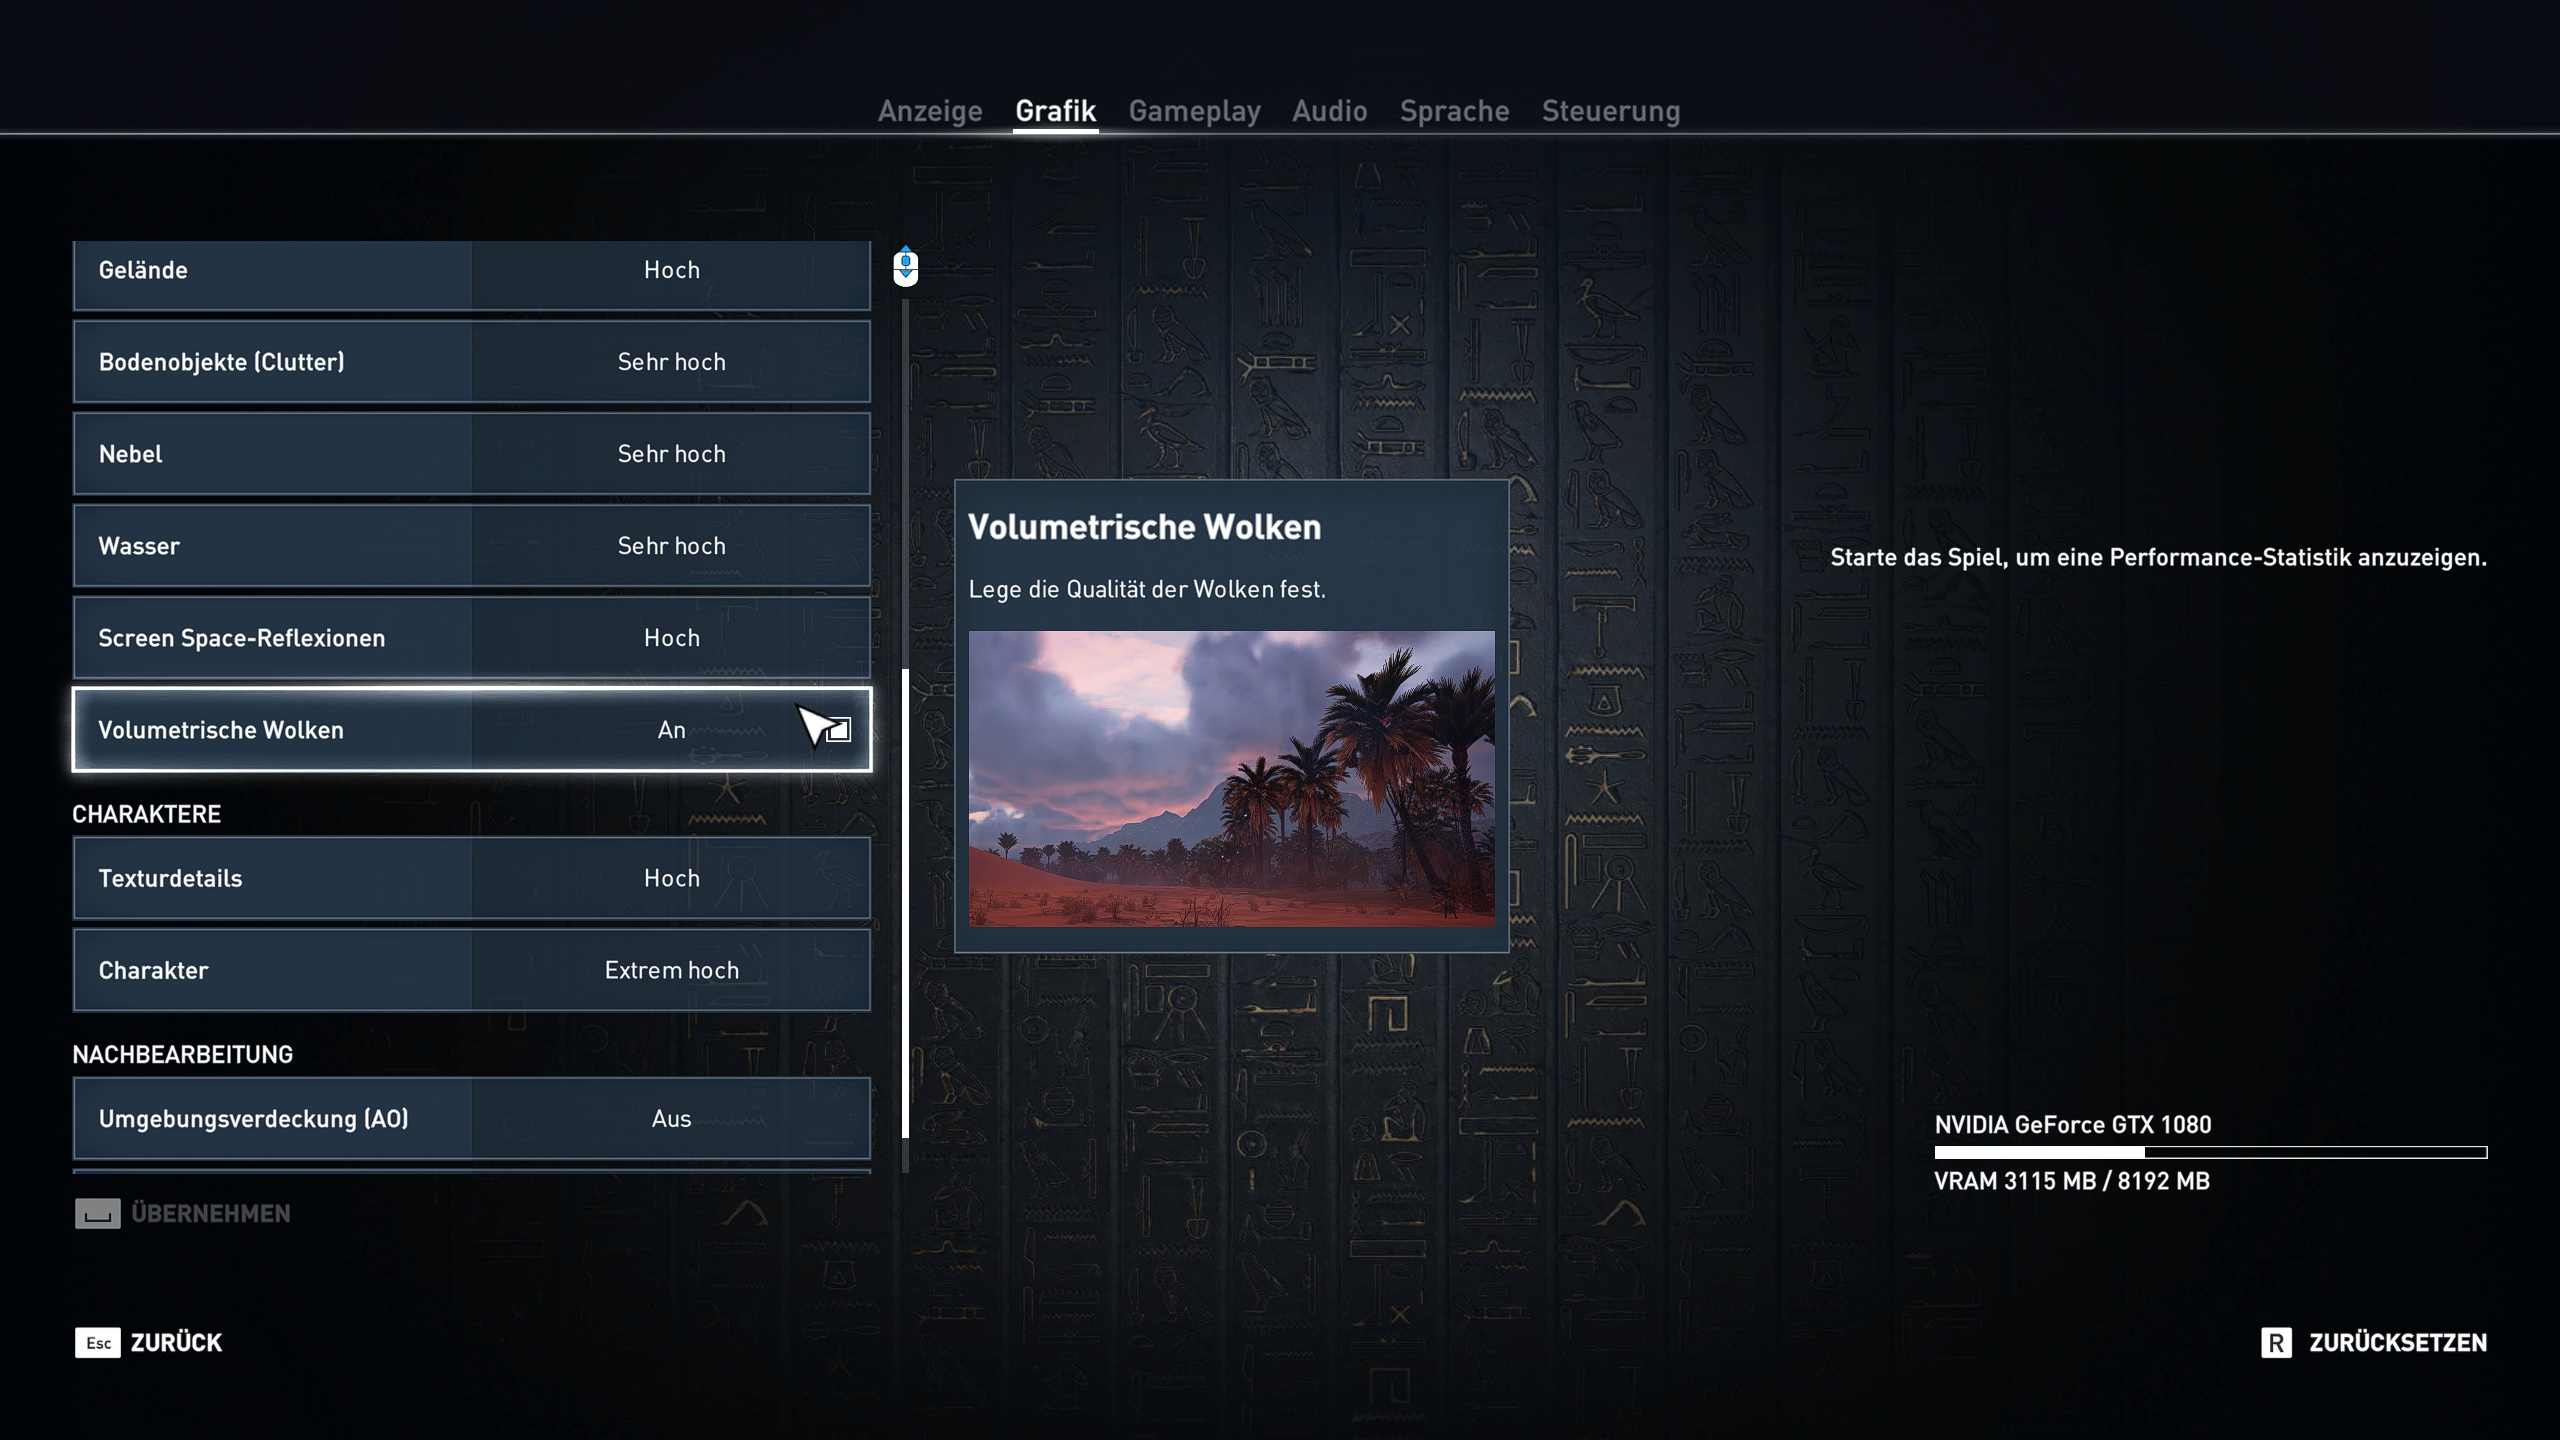
Task: Change the Wasser quality setting
Action: click(671, 546)
